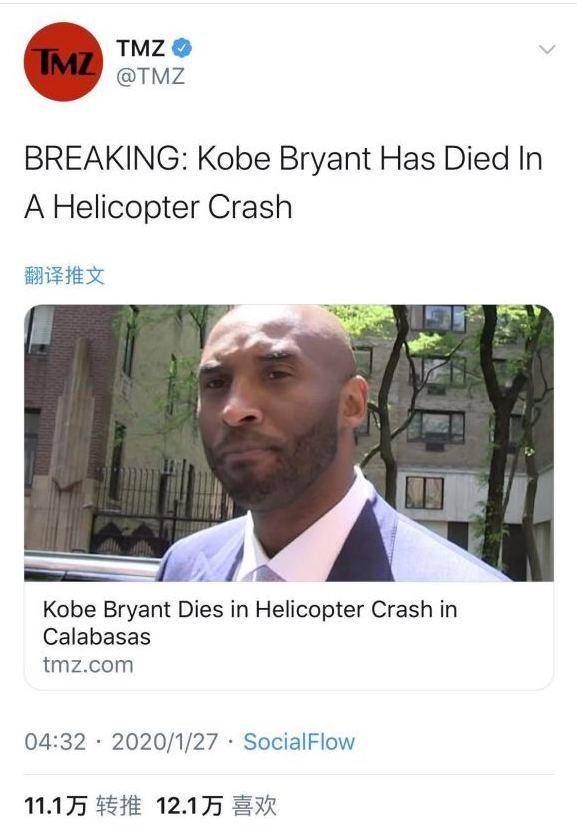The width and height of the screenshot is (577, 831).
Task: Select the @TMZ handle
Action: [150, 76]
